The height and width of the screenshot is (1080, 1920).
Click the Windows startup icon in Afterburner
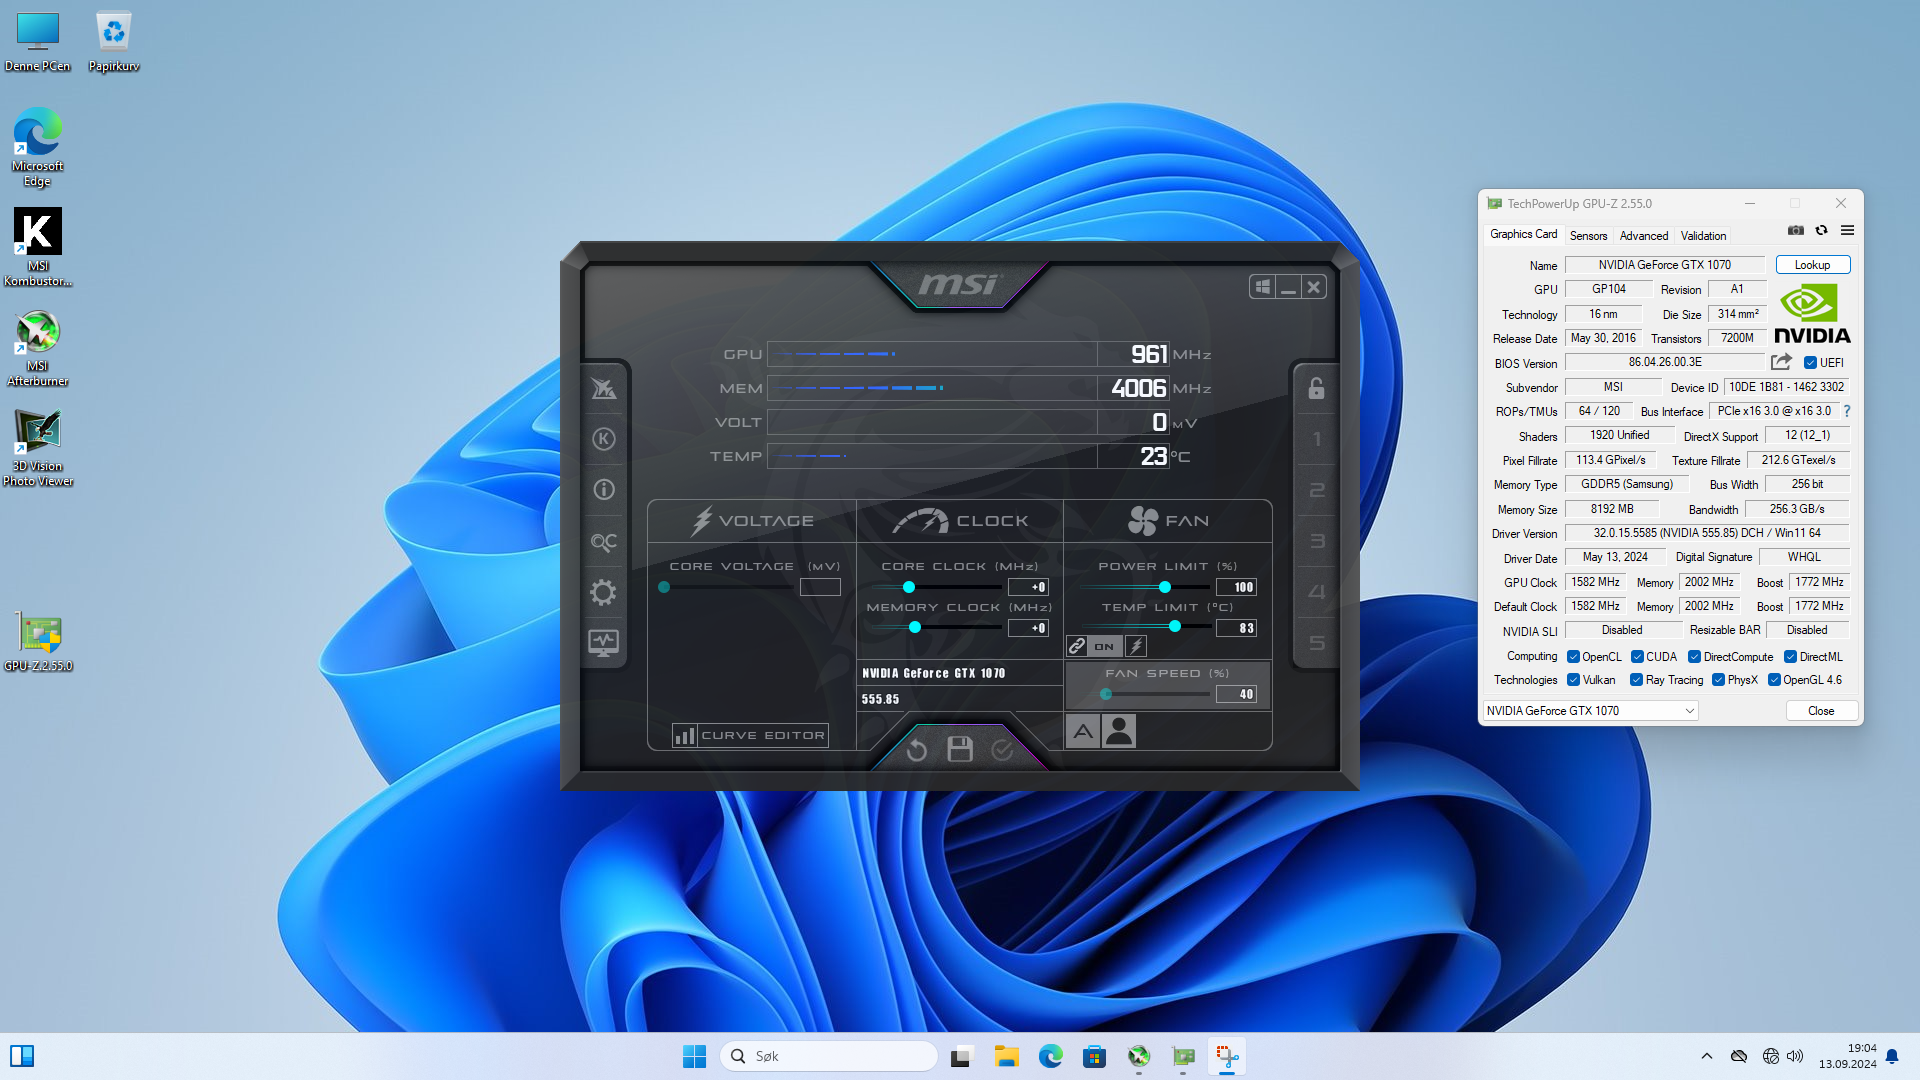coord(1262,287)
